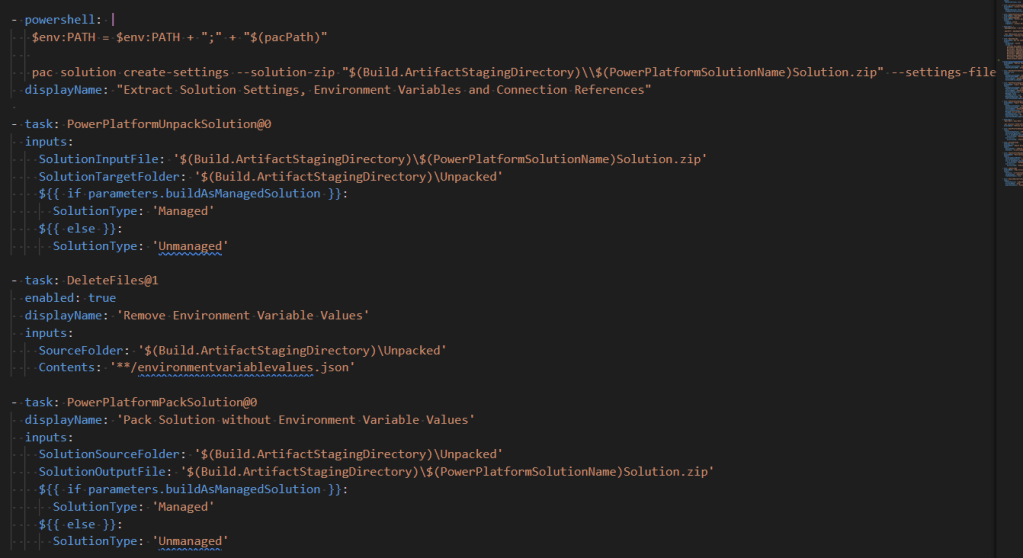Select the PowerPlatformPackSolution@0 task name
The image size is (1023, 558).
coord(162,402)
